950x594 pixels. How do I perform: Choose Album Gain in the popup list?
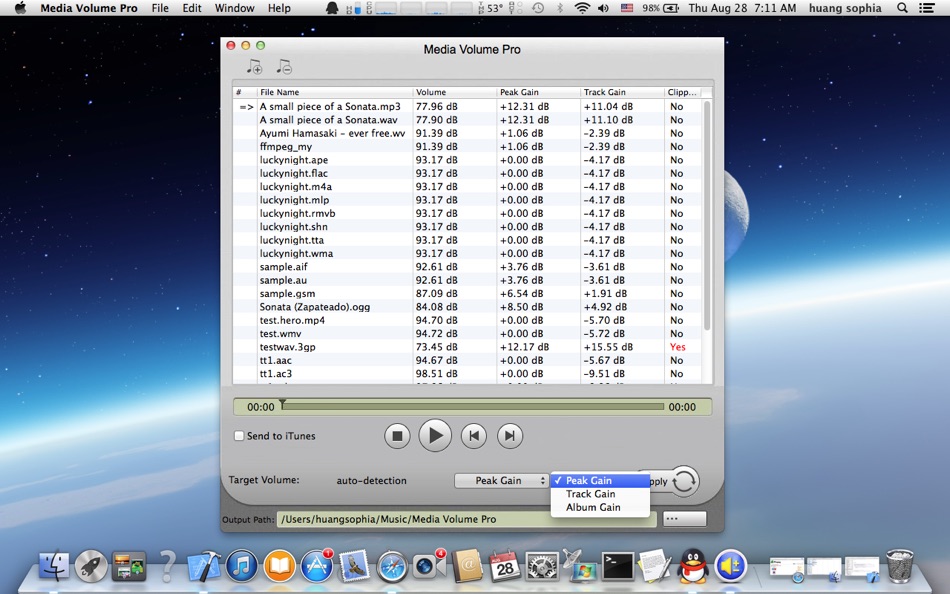(600, 507)
